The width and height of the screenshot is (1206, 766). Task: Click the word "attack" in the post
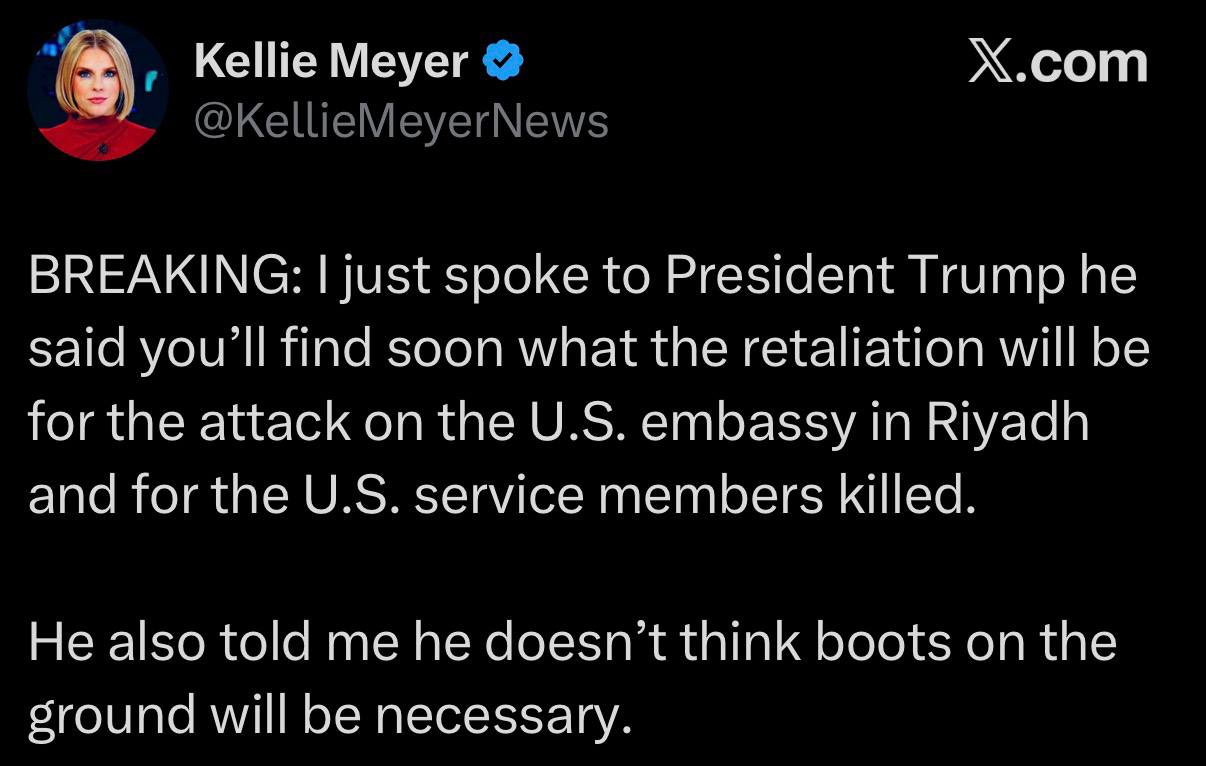pos(273,421)
